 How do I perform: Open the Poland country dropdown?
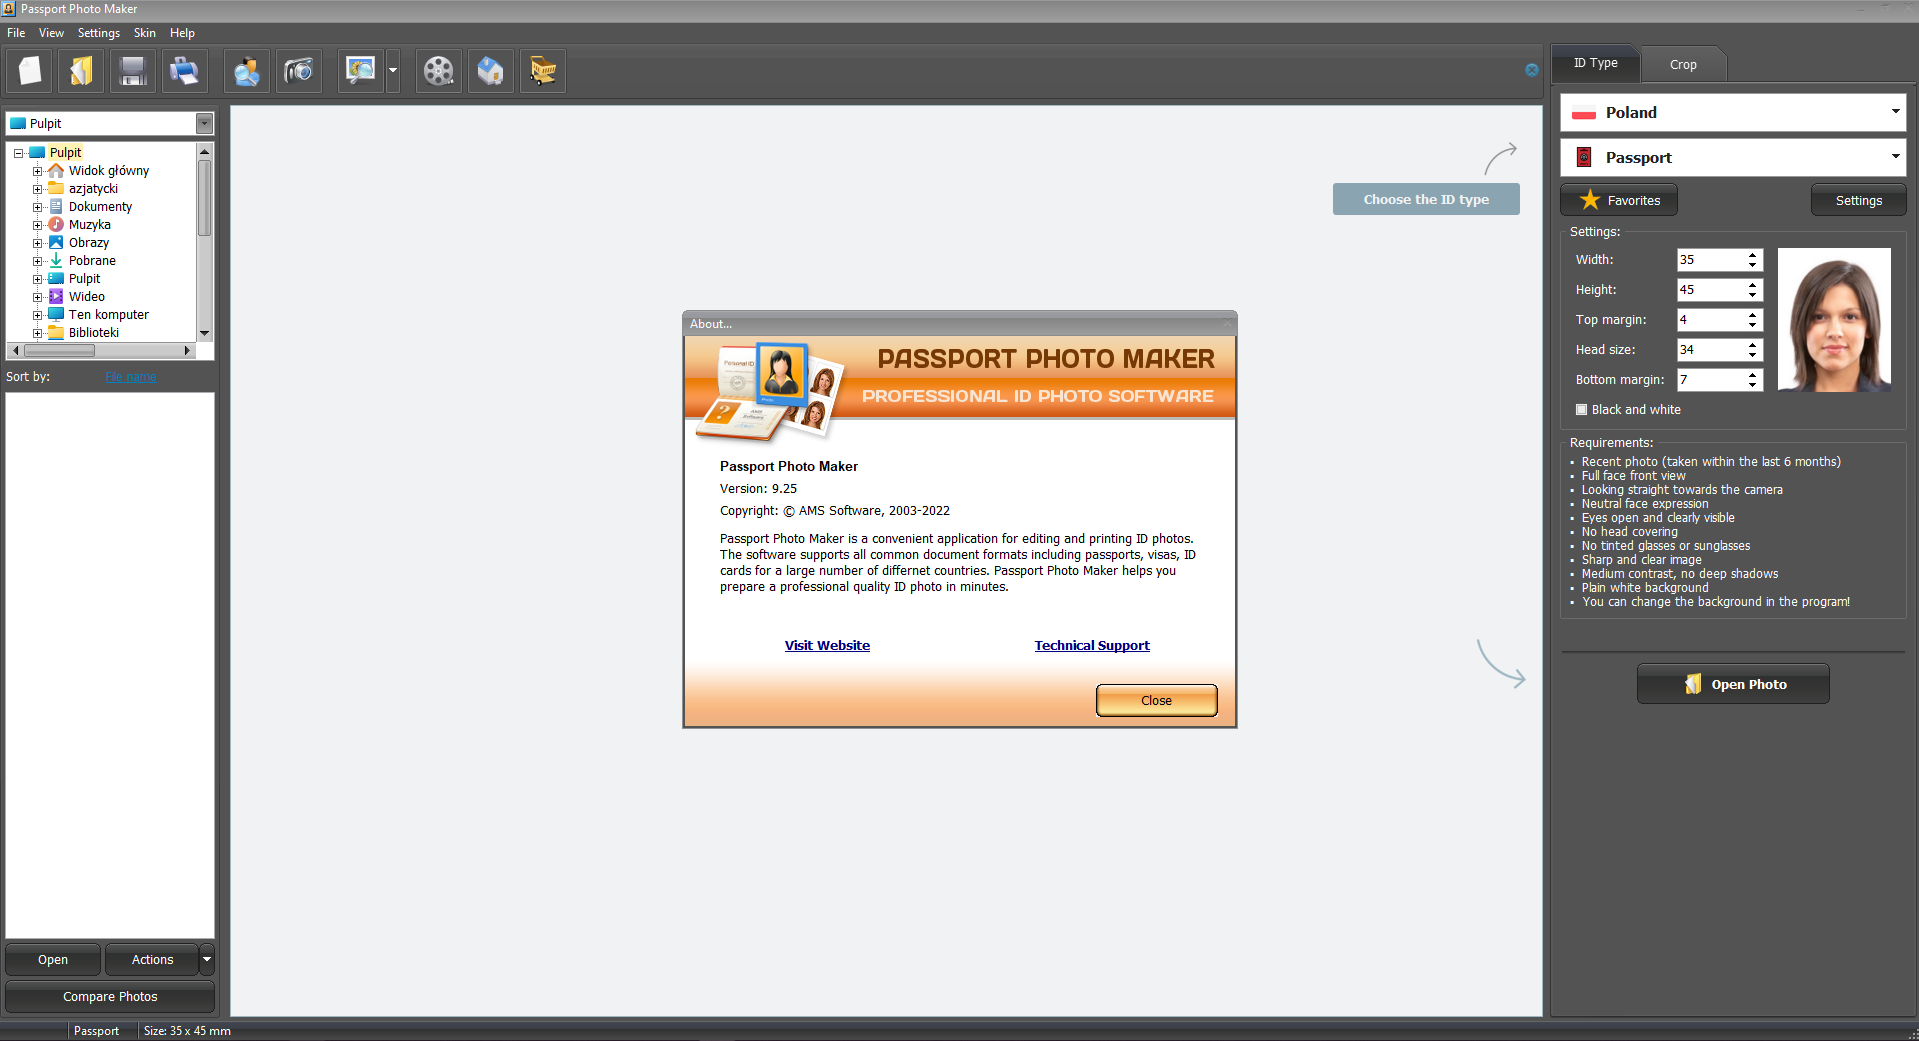(x=1894, y=112)
